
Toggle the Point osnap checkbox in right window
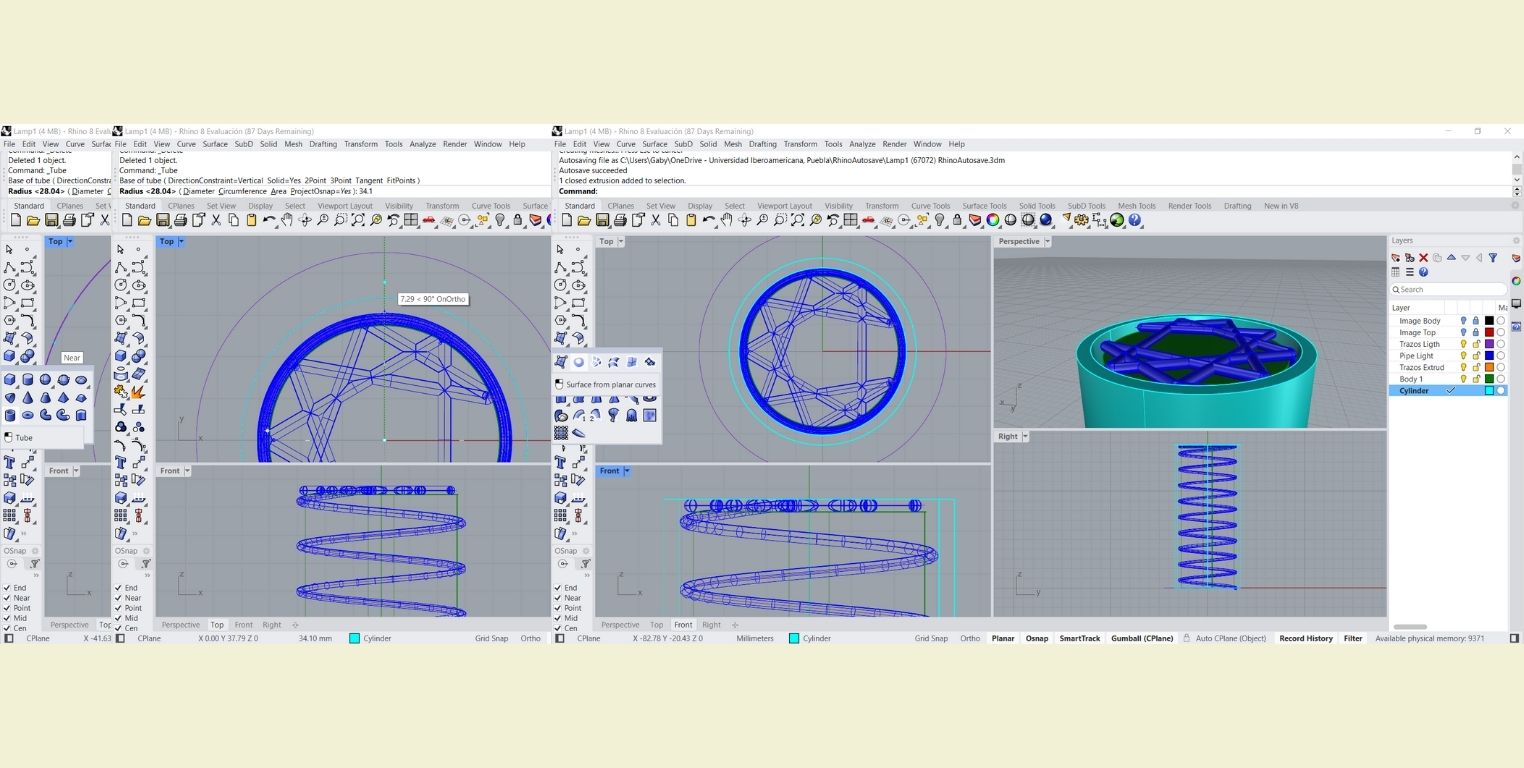tap(560, 608)
